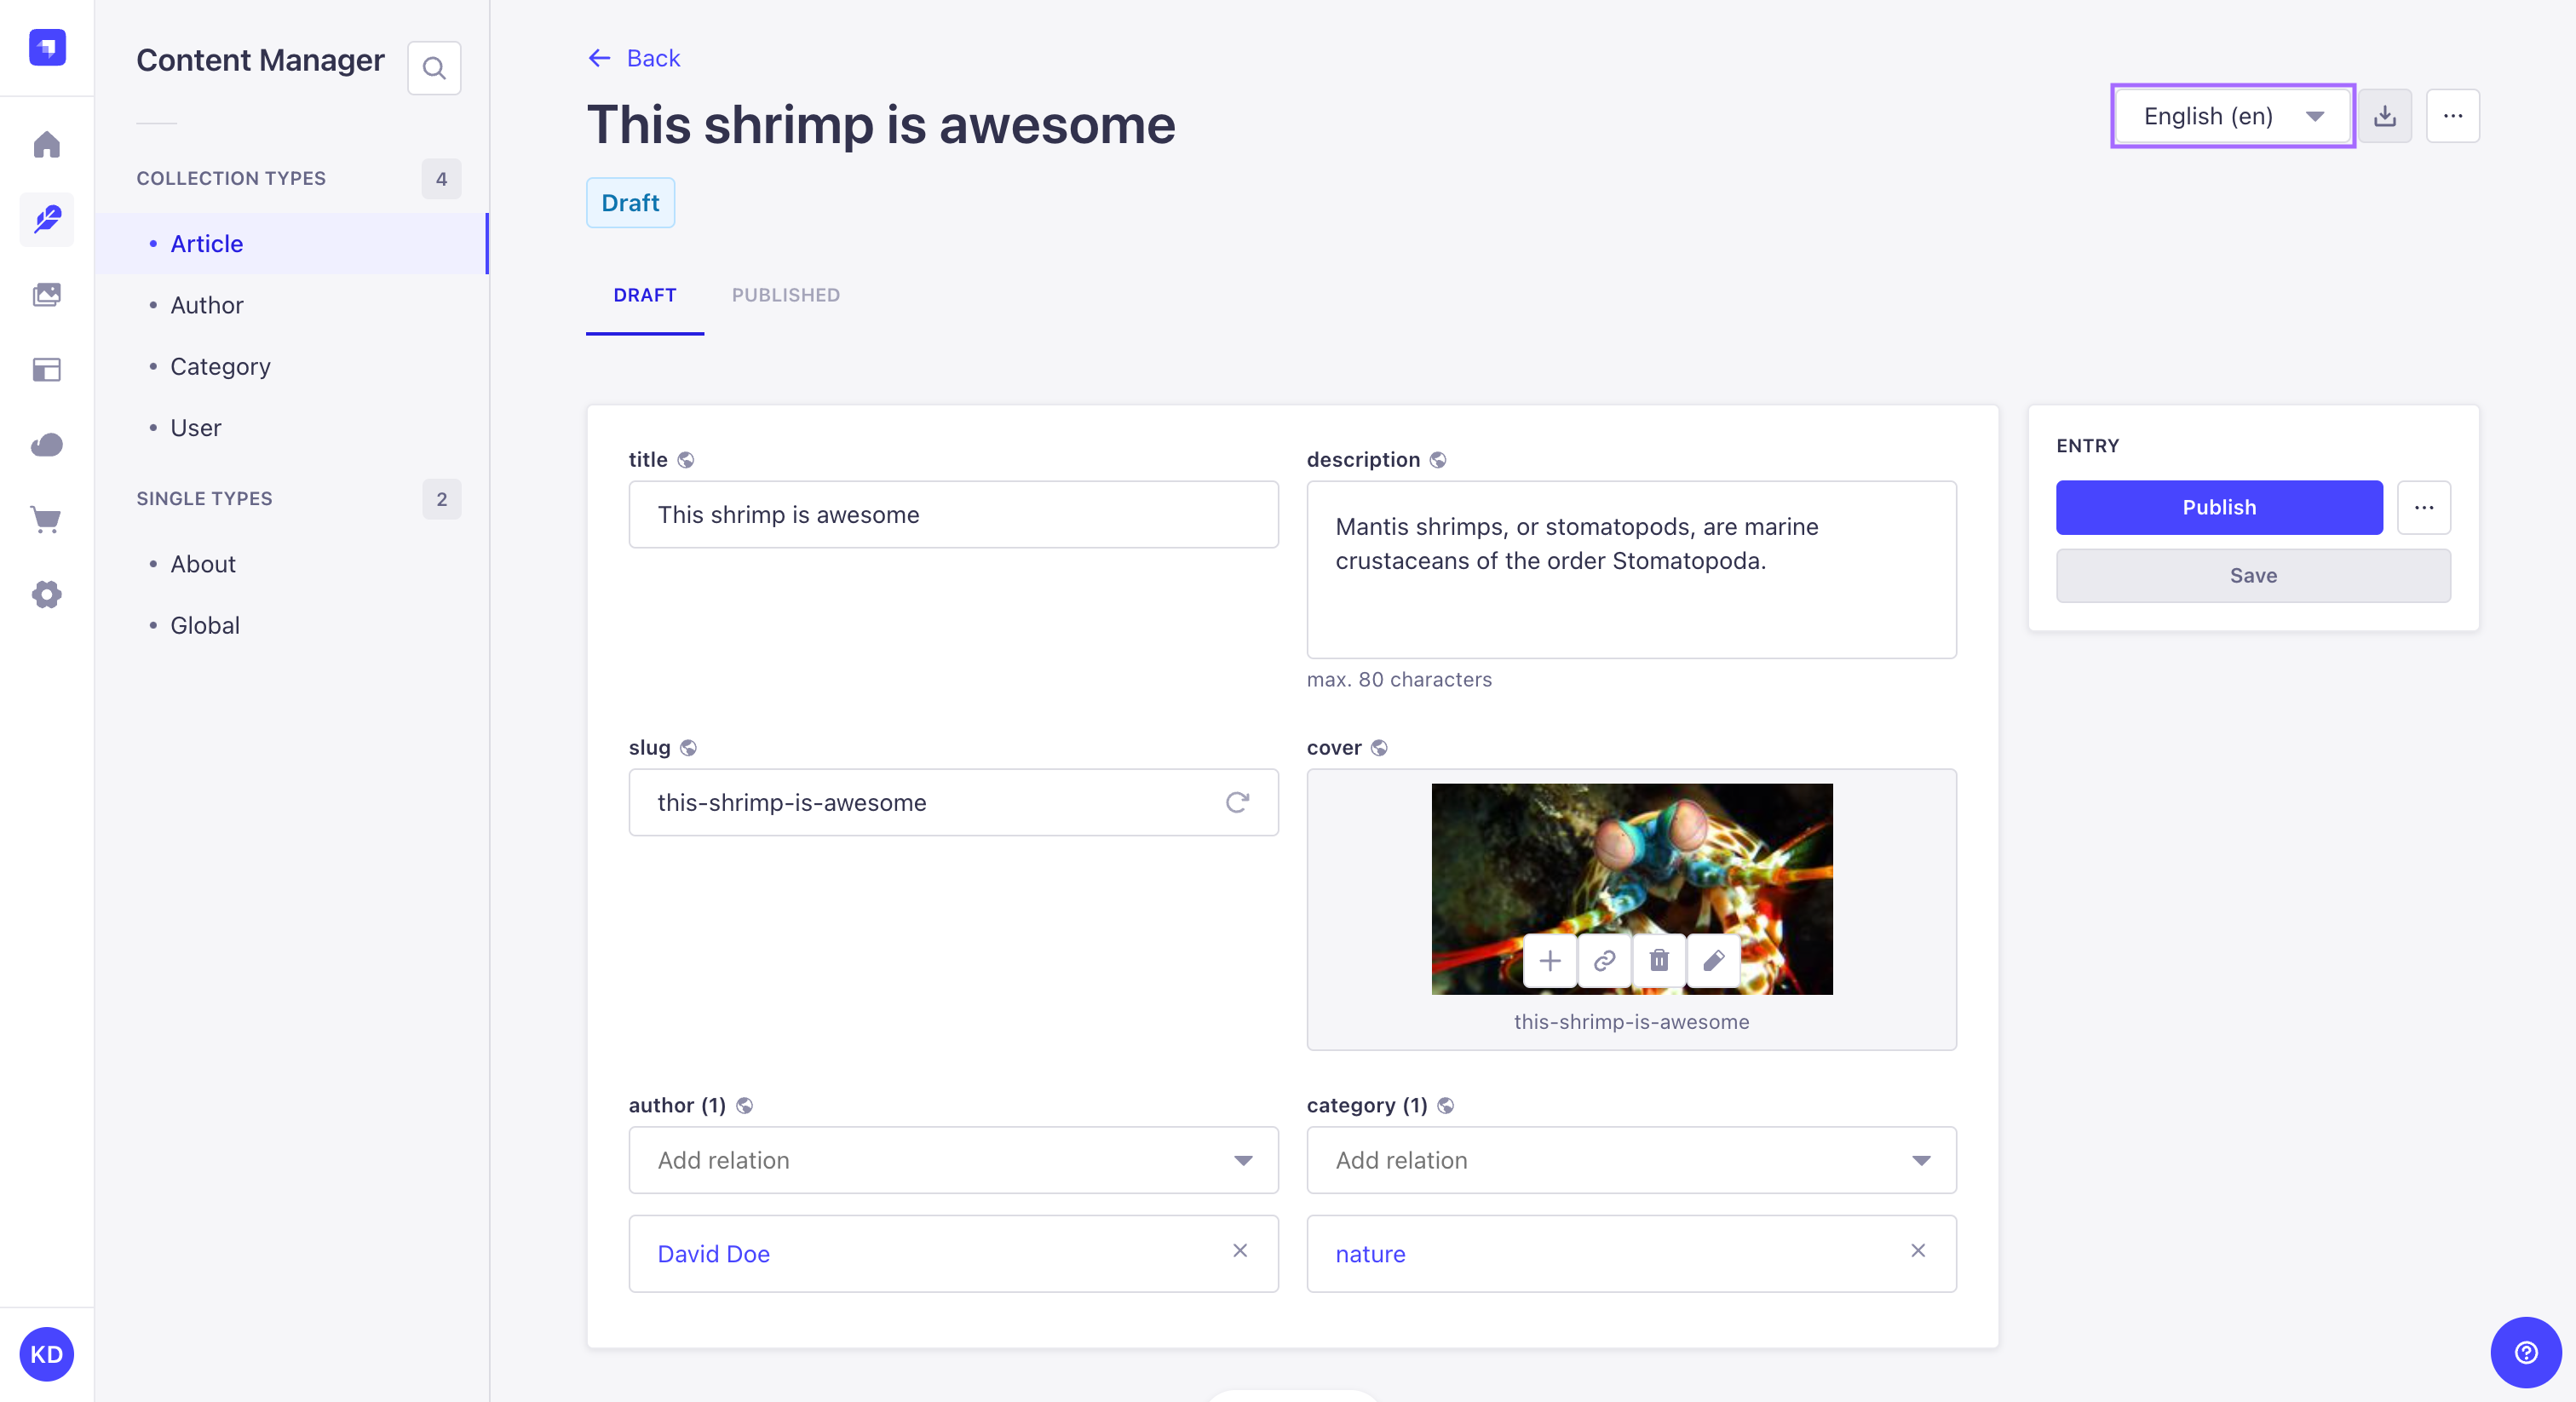The image size is (2576, 1402).
Task: Open the Content-Type Builder icon
Action: (46, 370)
